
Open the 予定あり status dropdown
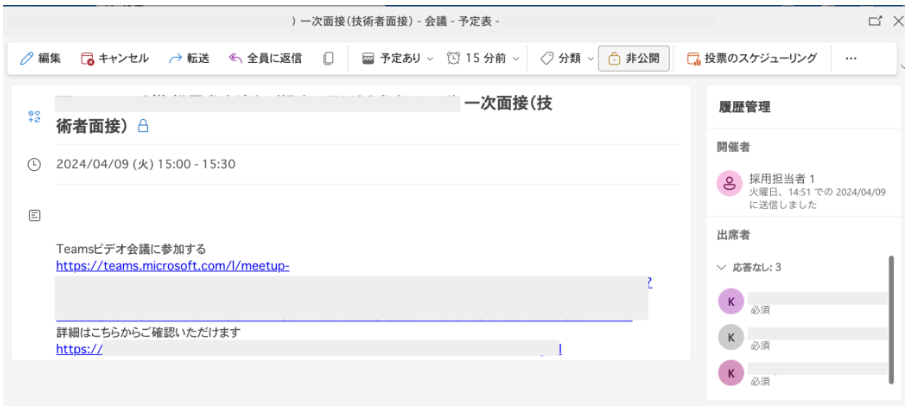tap(397, 59)
